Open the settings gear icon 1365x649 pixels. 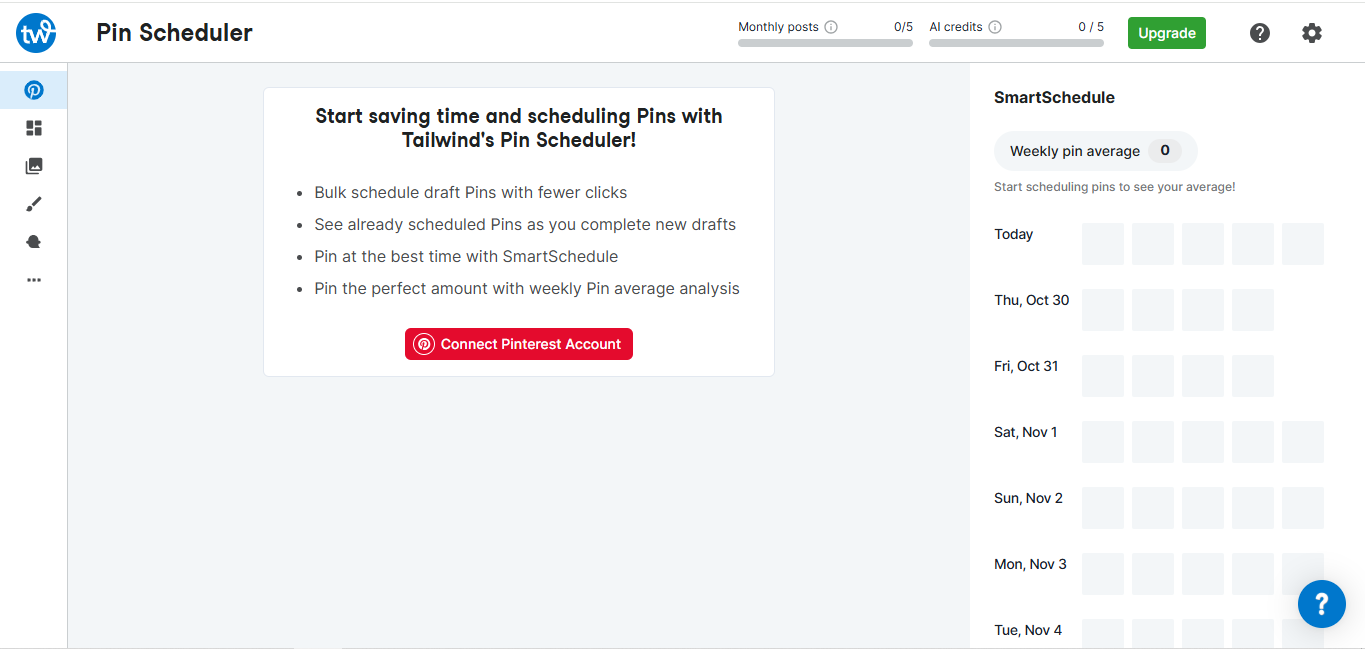point(1312,33)
